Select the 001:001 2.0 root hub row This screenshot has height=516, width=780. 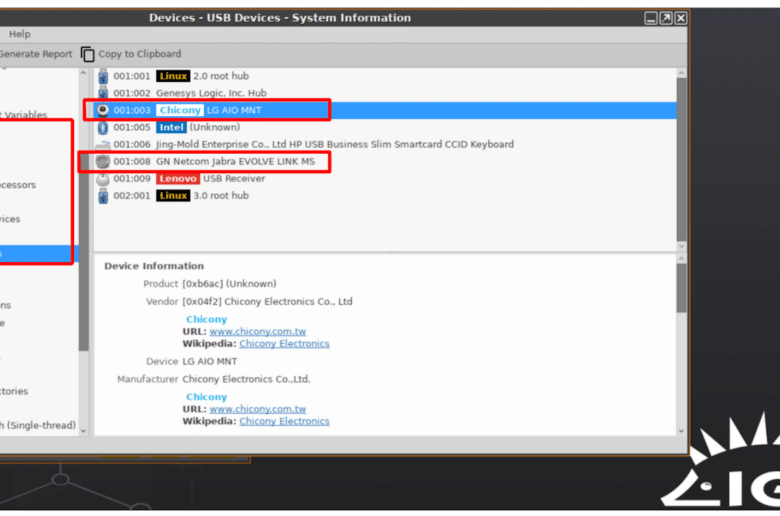(385, 76)
